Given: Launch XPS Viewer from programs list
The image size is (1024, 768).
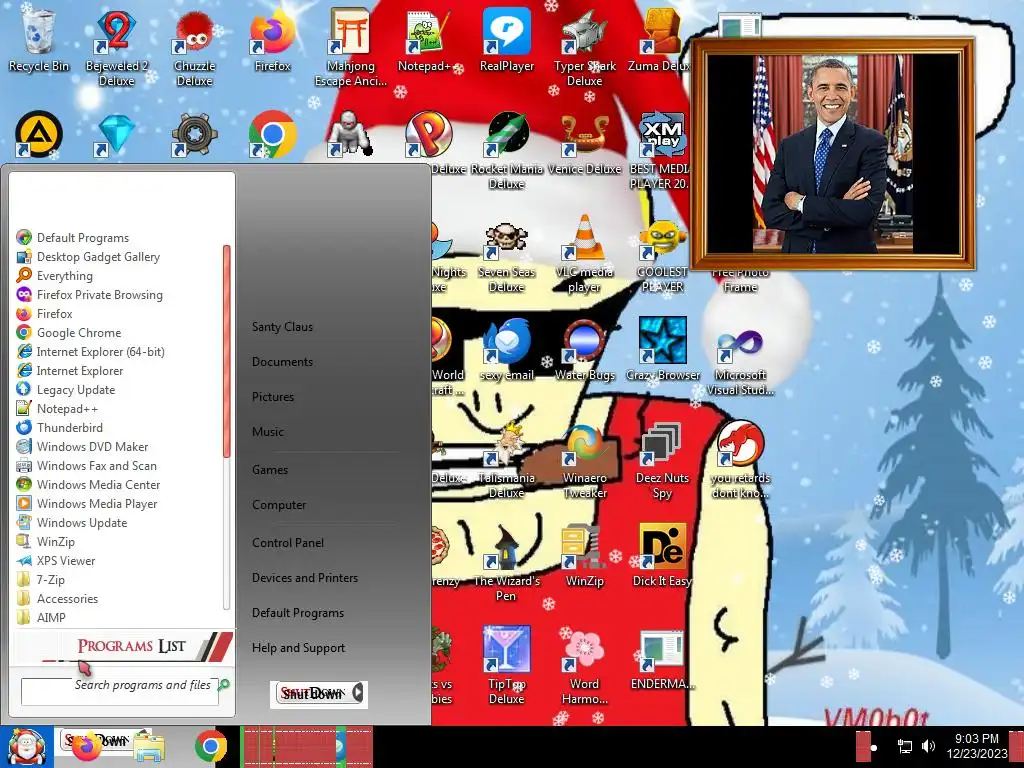Looking at the screenshot, I should point(65,560).
